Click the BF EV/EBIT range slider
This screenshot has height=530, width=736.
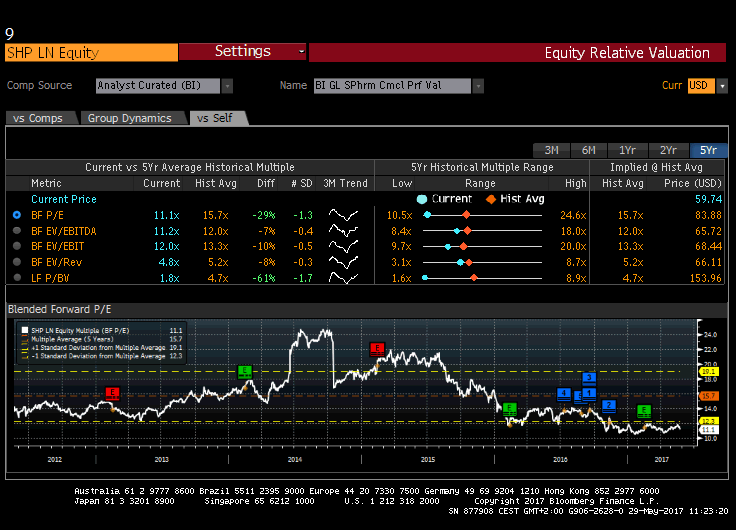(x=483, y=246)
